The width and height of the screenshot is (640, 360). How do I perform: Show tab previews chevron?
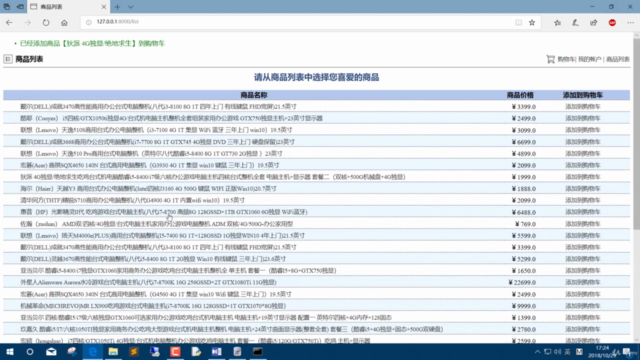(x=131, y=7)
